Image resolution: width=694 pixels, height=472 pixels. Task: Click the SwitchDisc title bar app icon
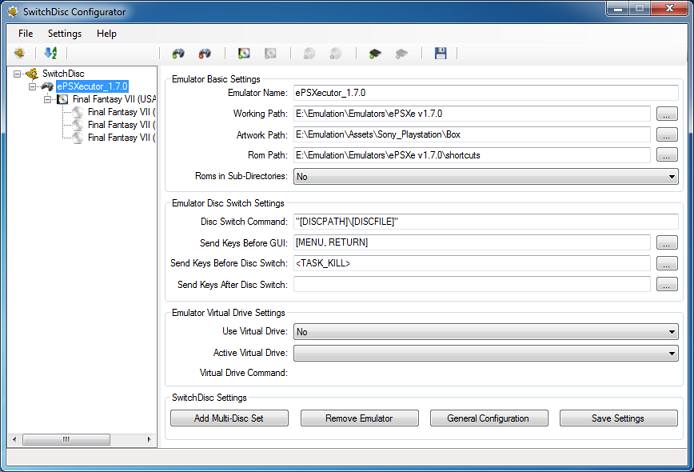point(13,12)
